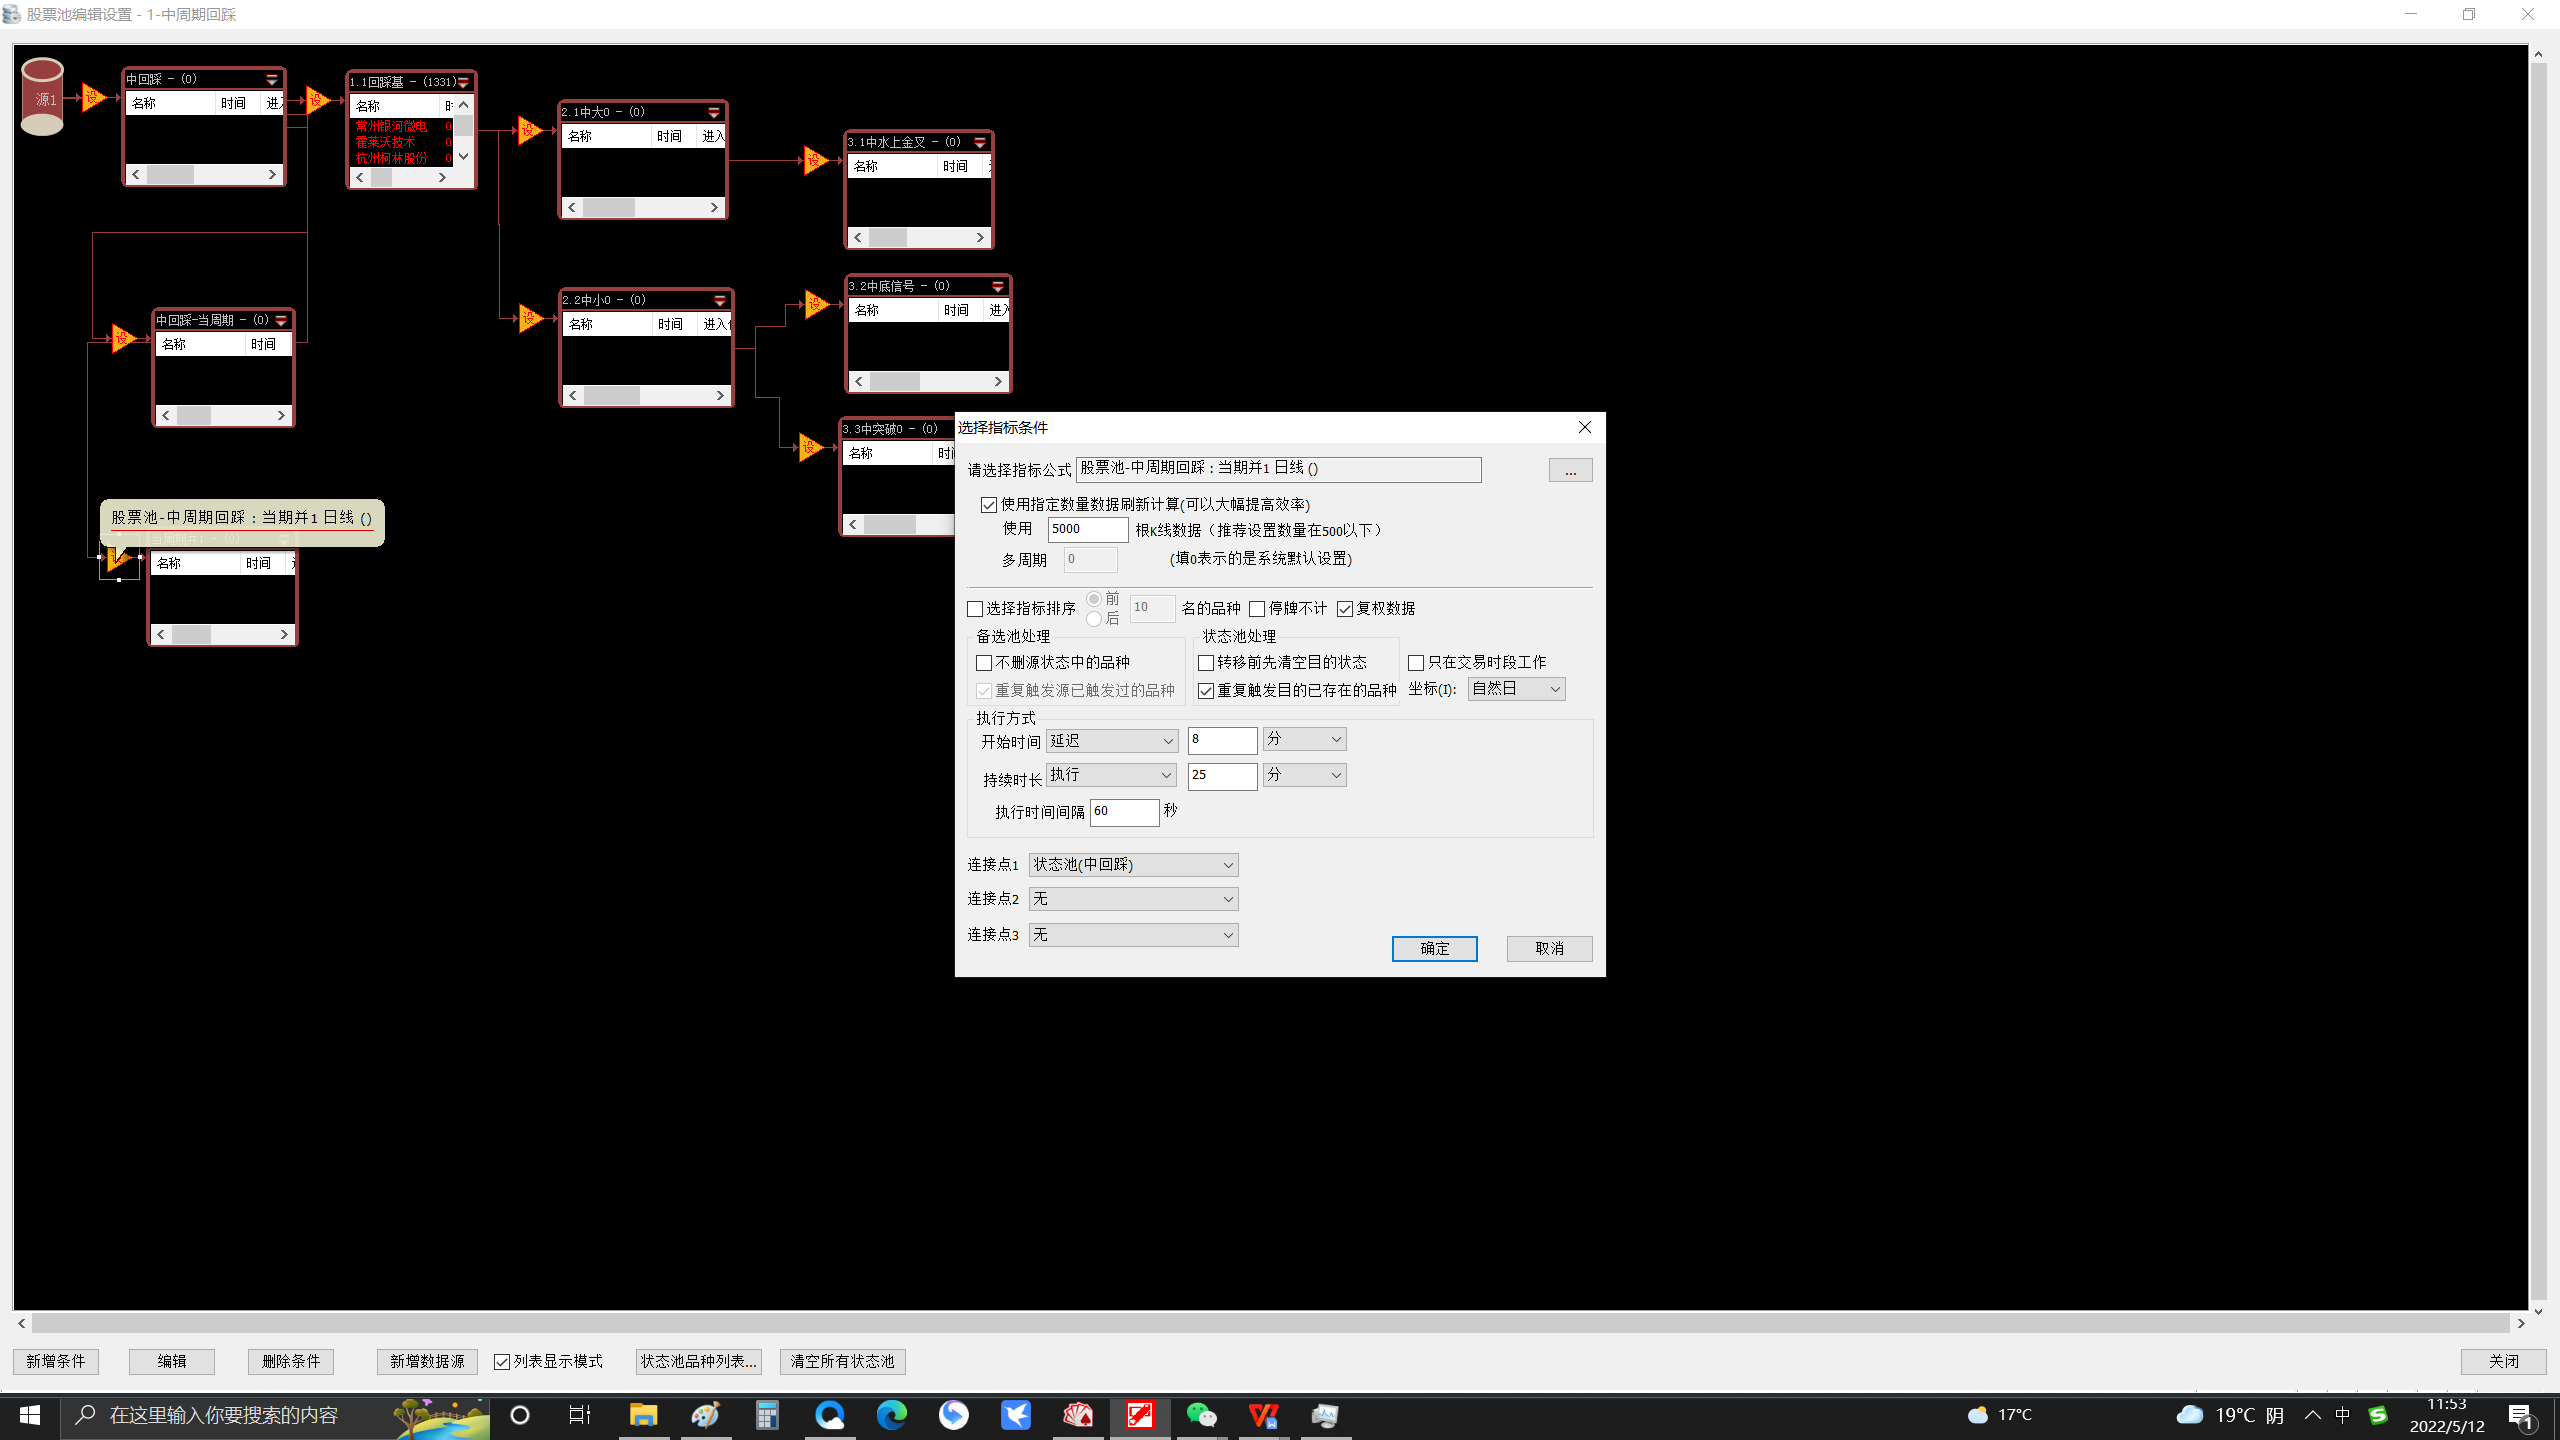
Task: Open menu icon on 中回踩-当周期 pool header
Action: tap(281, 320)
